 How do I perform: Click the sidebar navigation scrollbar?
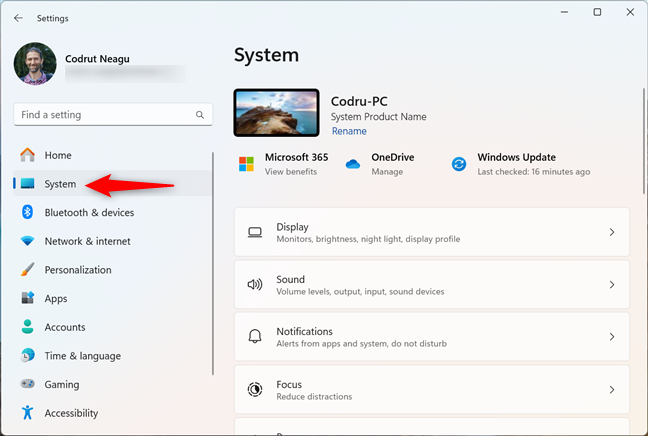point(213,264)
